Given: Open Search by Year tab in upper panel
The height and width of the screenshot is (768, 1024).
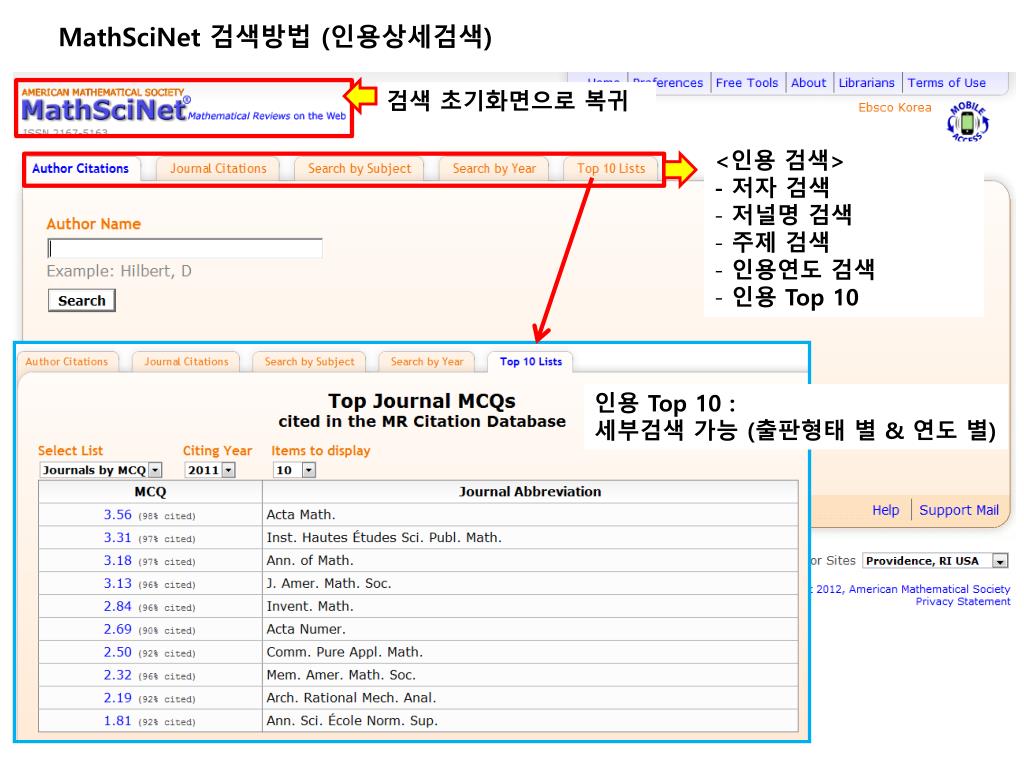Looking at the screenshot, I should [494, 168].
